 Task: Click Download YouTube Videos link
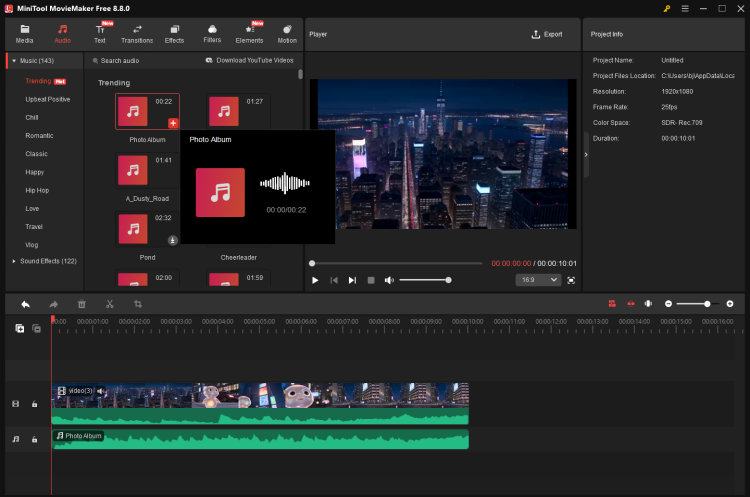click(x=250, y=60)
